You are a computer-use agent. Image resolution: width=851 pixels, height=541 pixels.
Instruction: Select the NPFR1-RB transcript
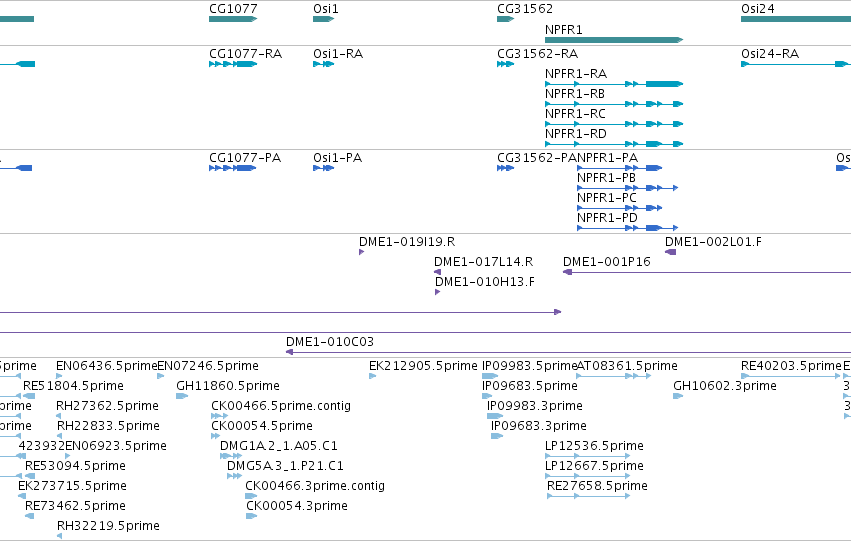[x=614, y=104]
